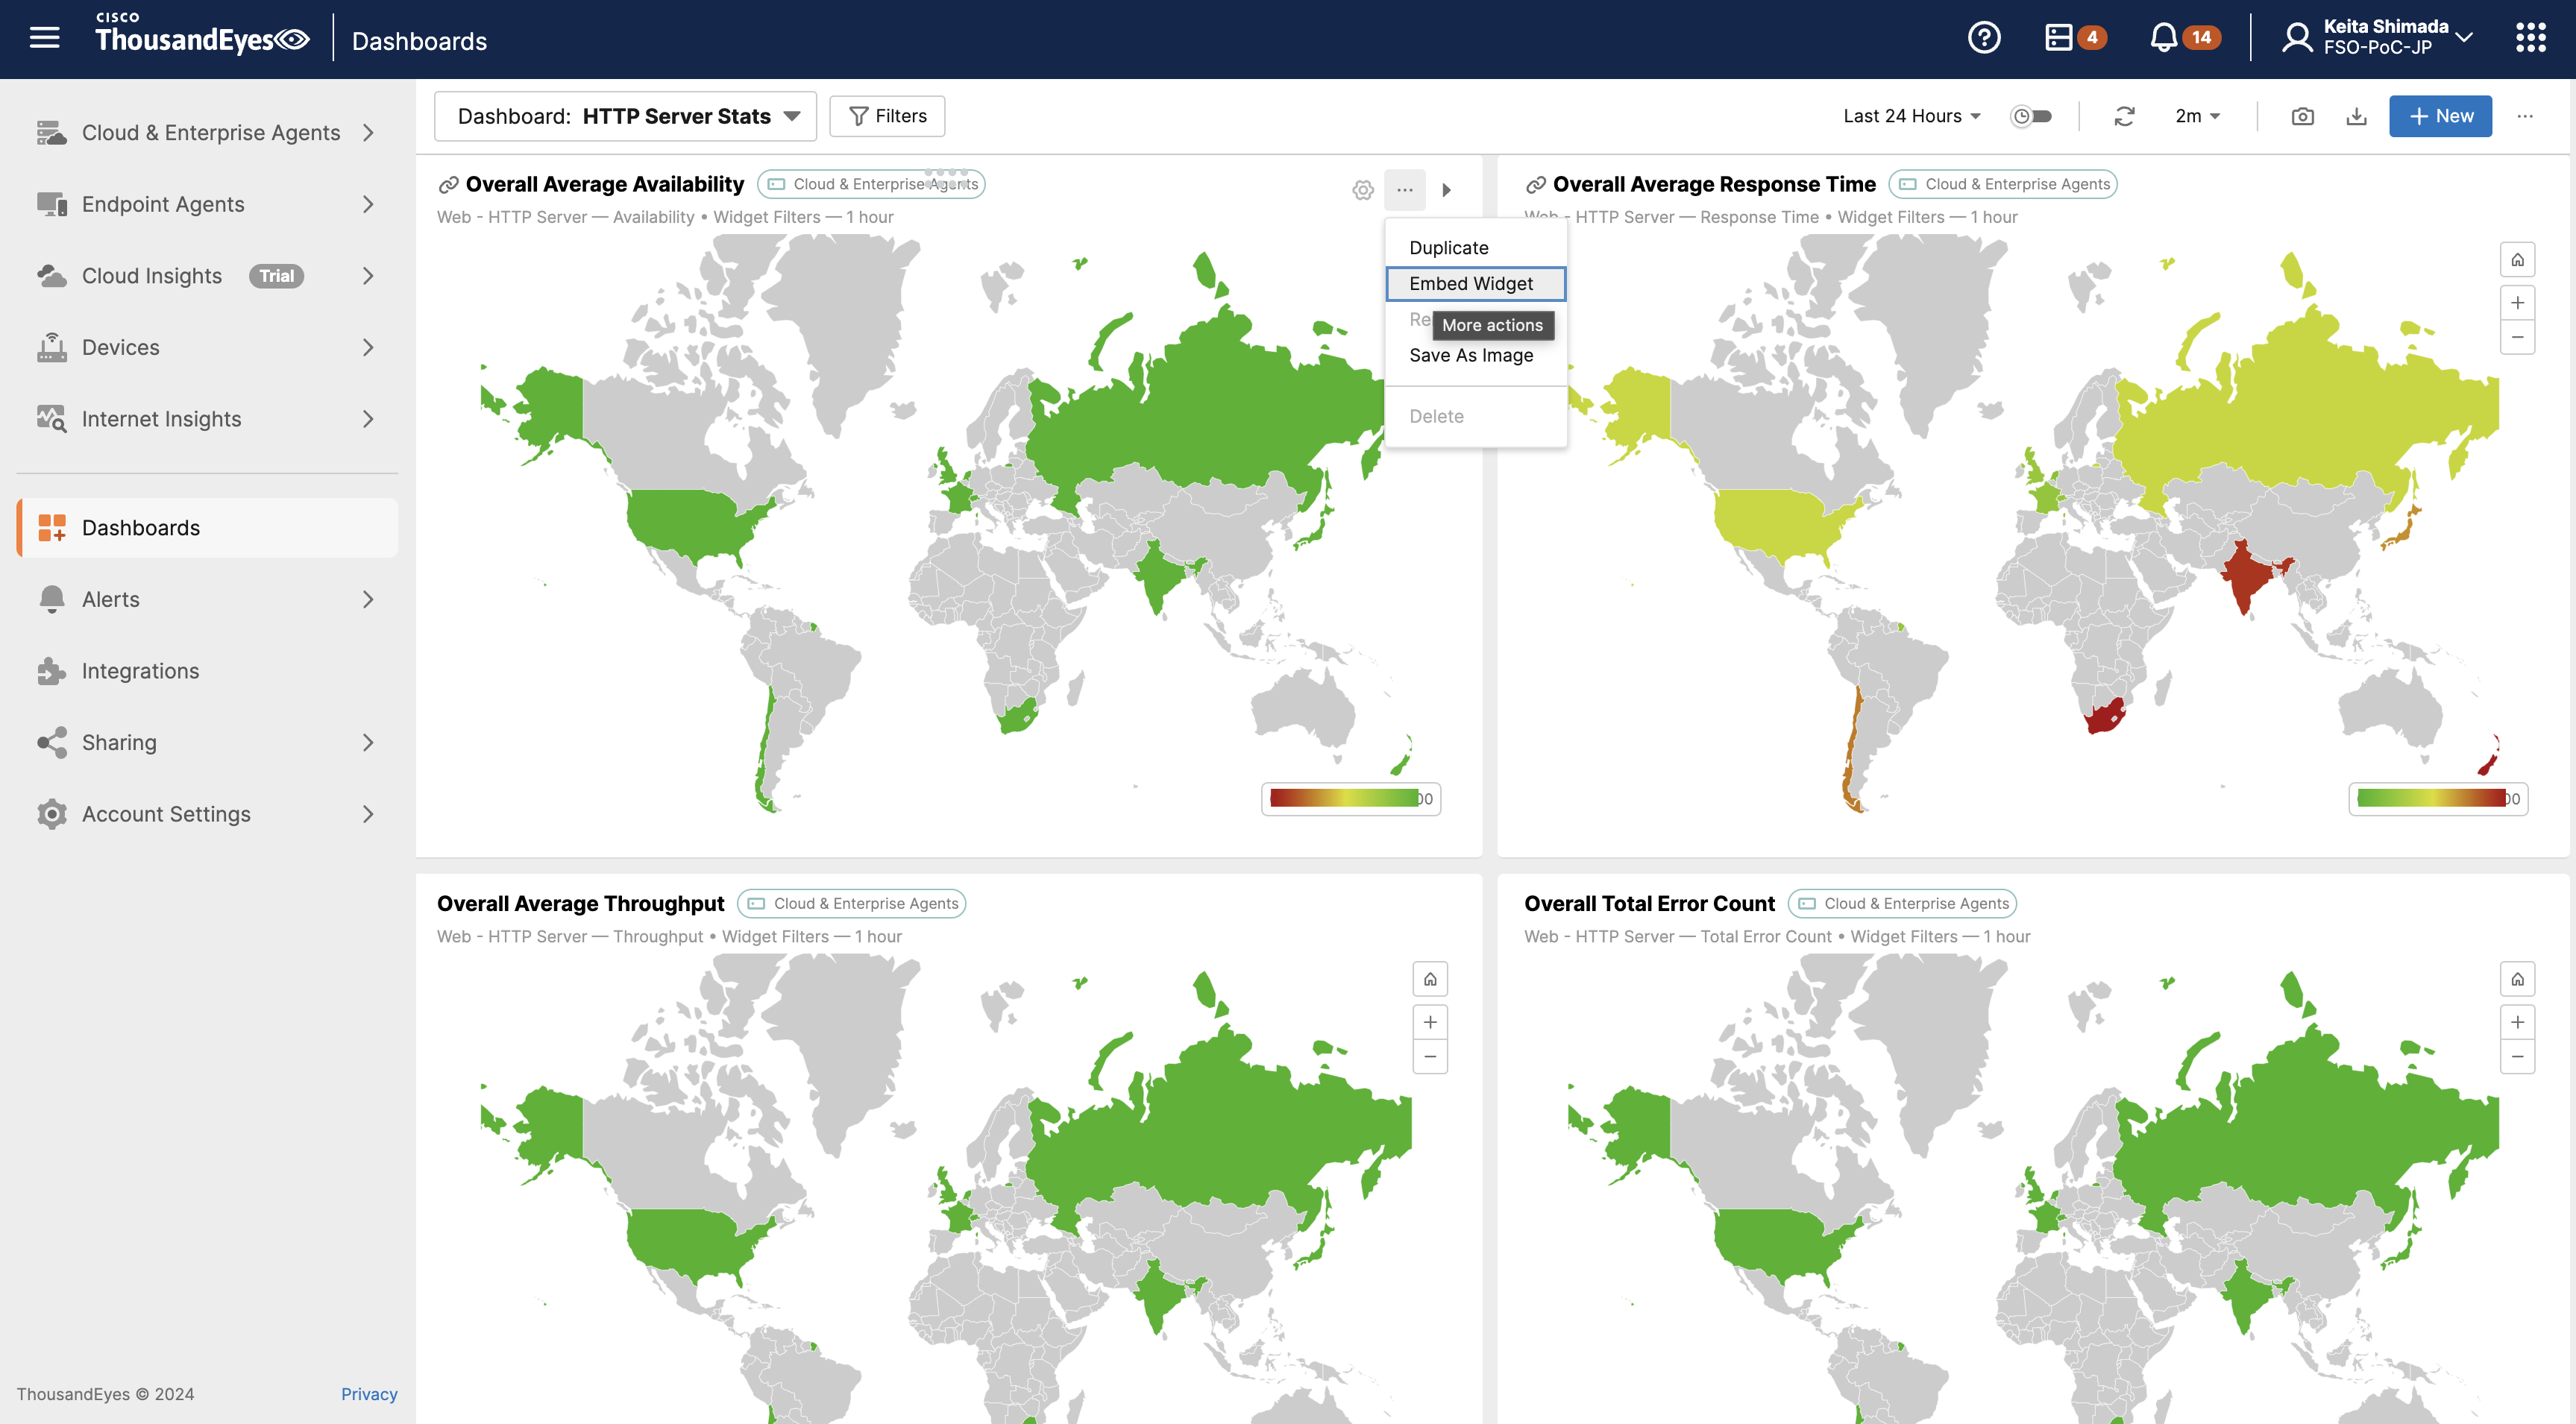Open the help question mark icon

[x=1984, y=38]
